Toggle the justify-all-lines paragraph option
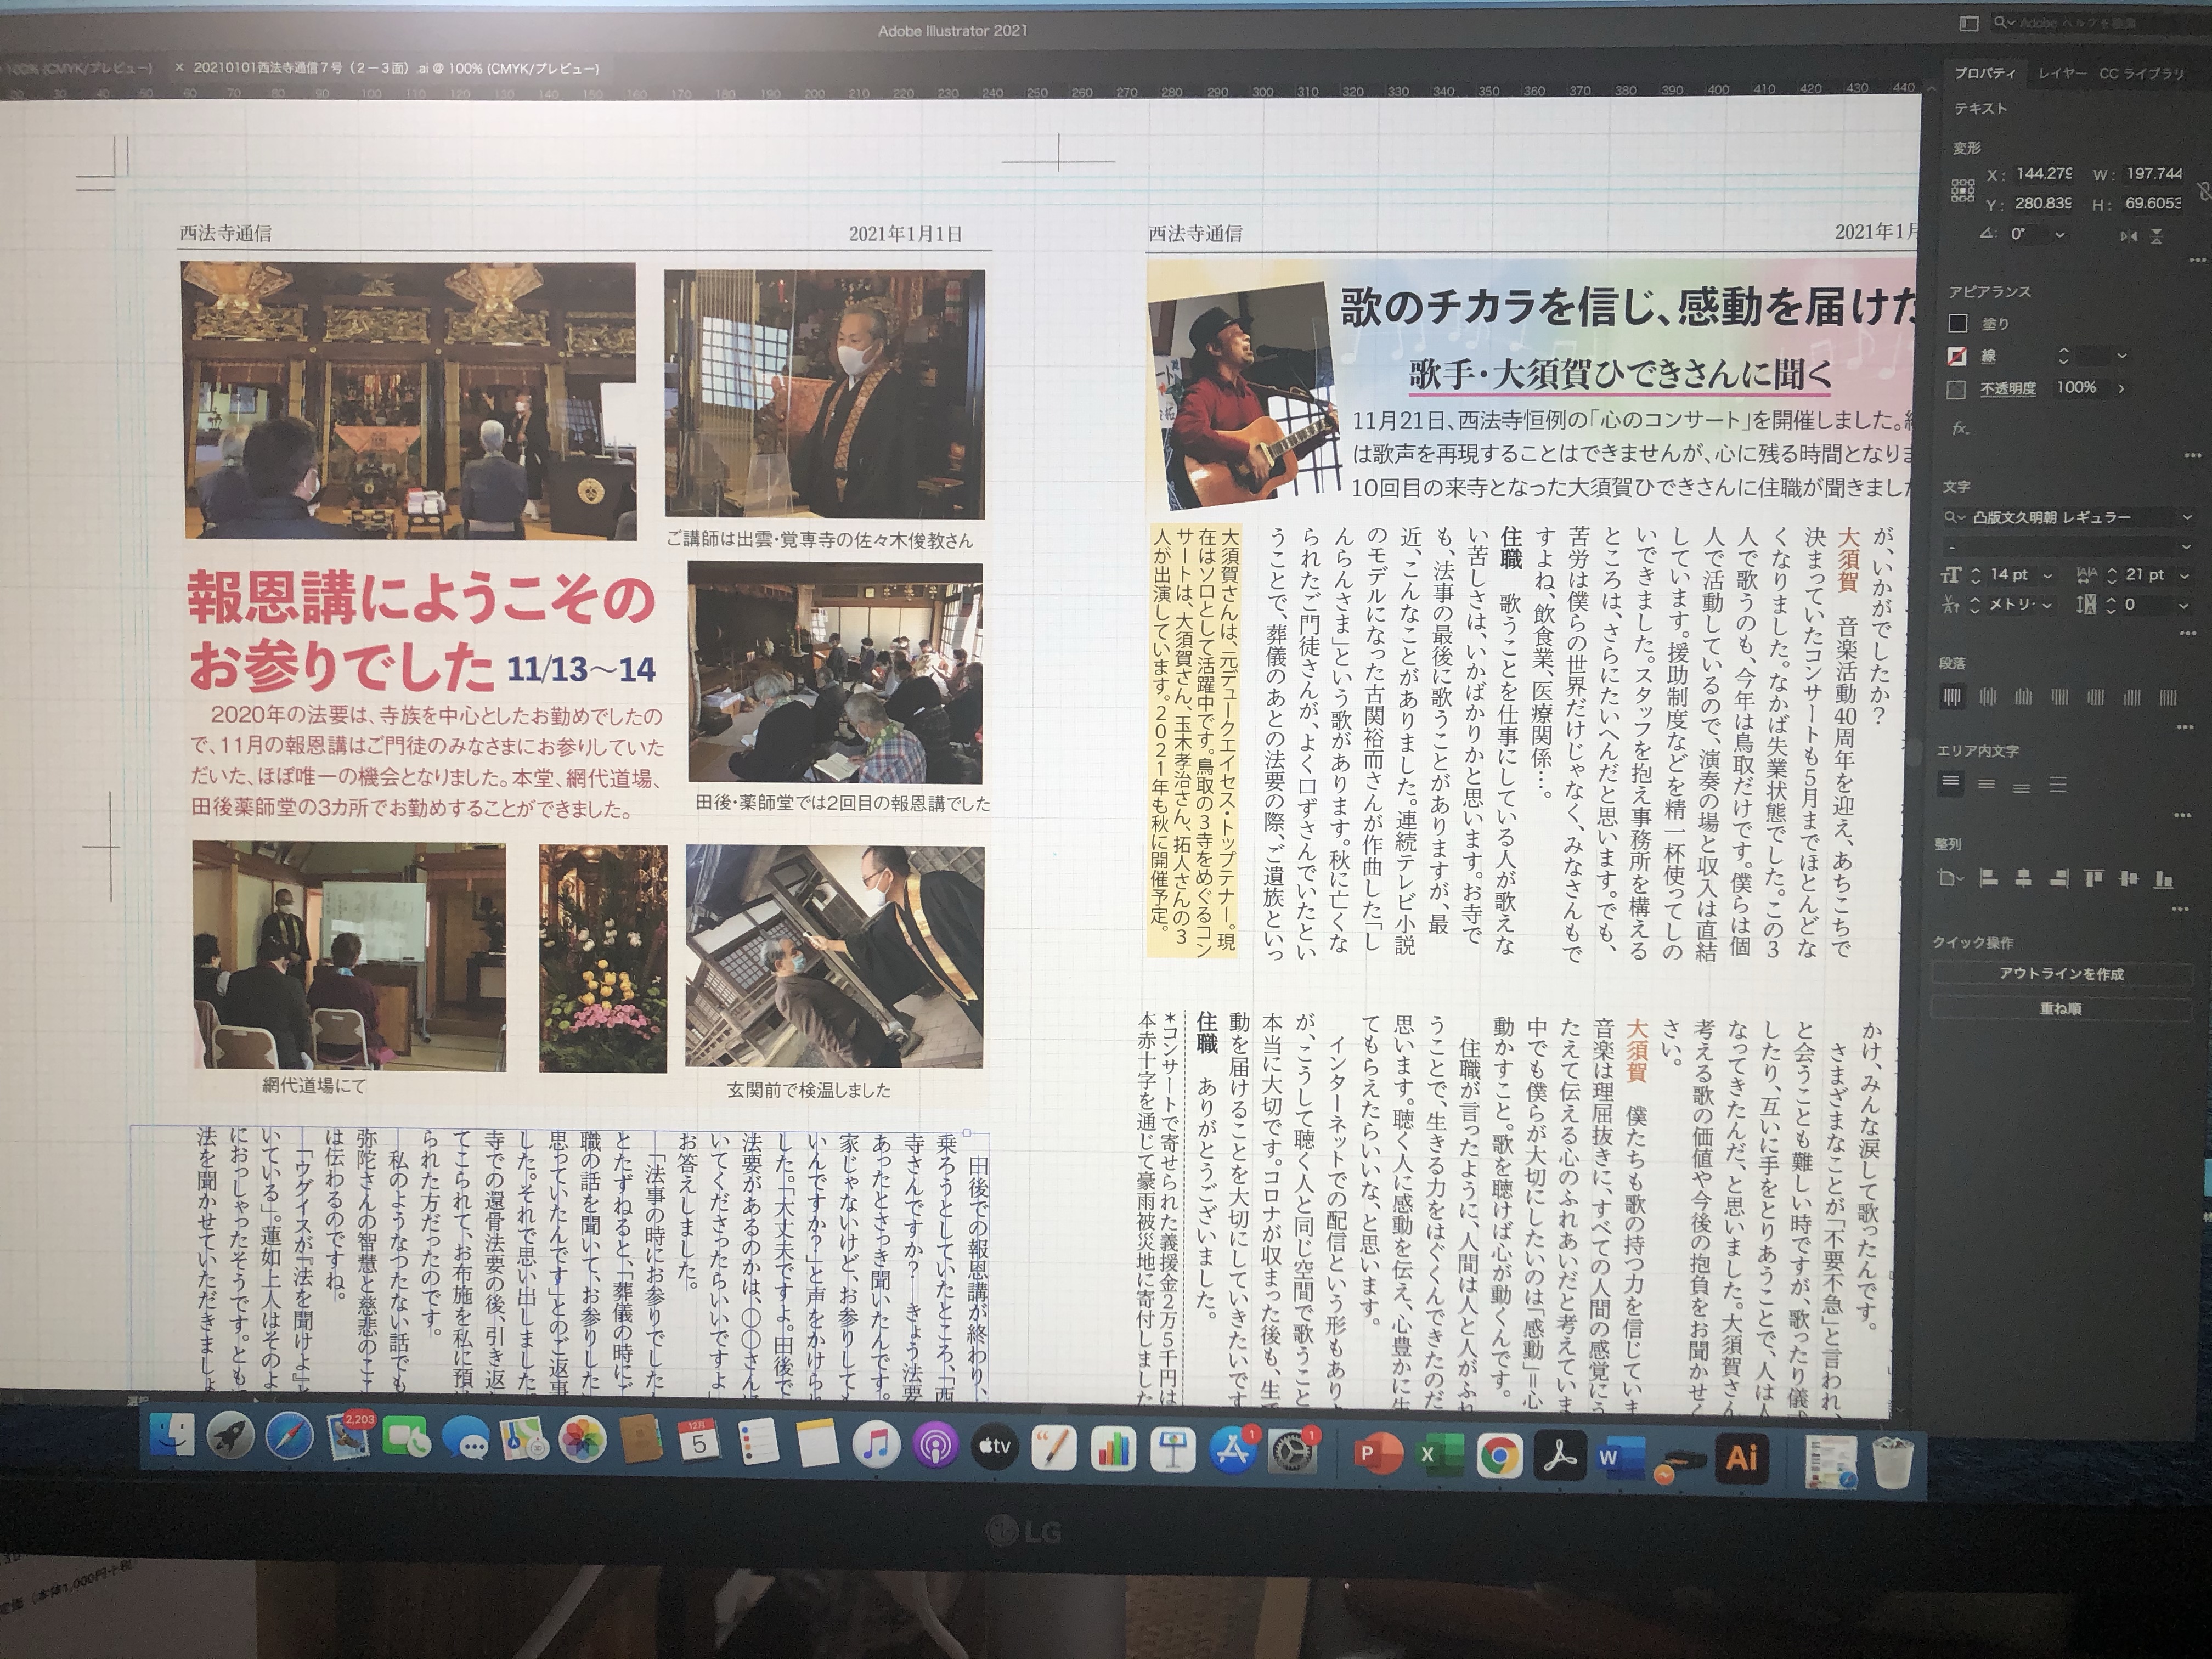This screenshot has width=2212, height=1659. pos(2168,697)
